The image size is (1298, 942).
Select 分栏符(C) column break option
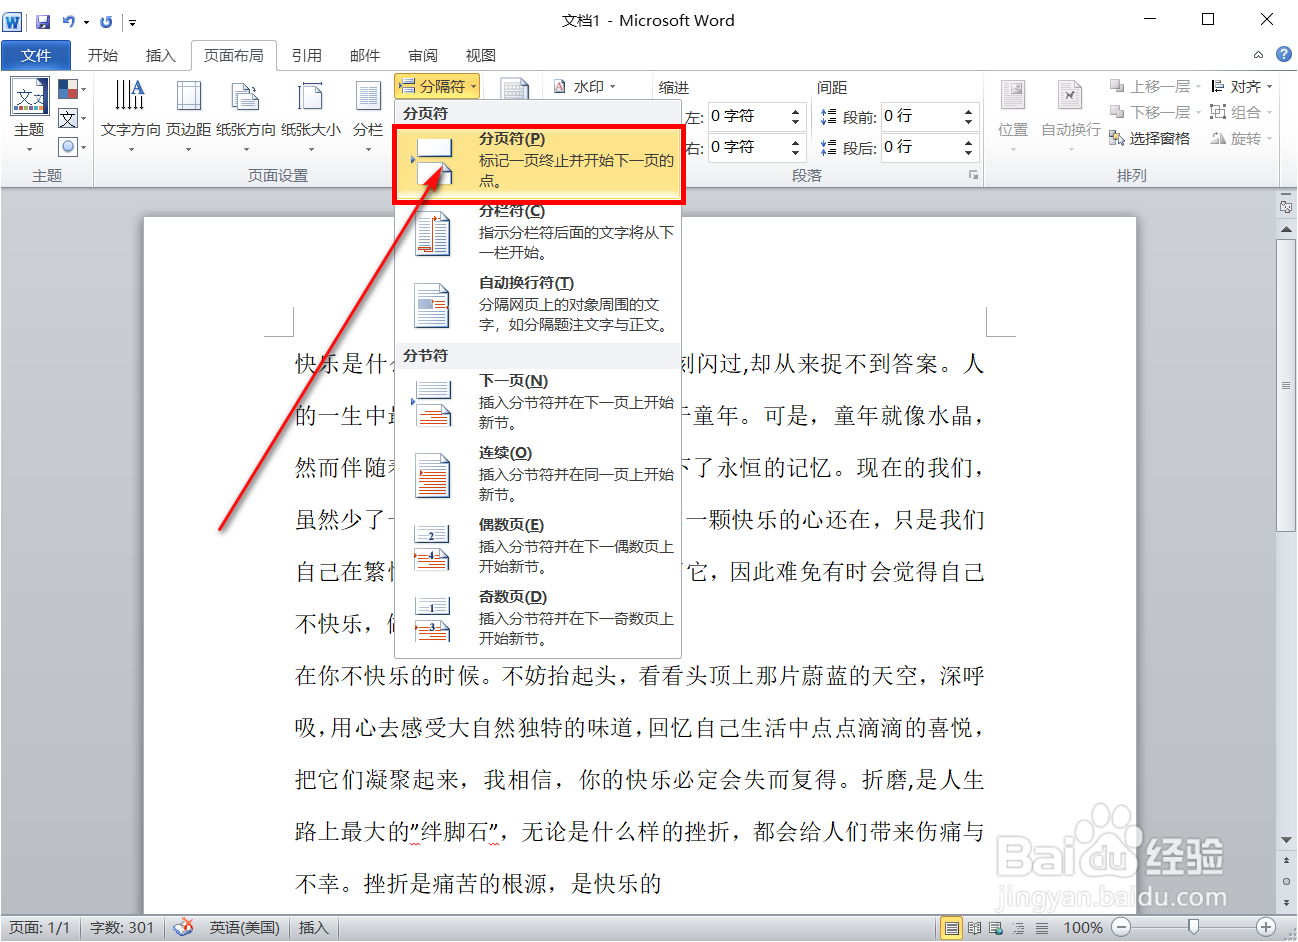[x=538, y=232]
